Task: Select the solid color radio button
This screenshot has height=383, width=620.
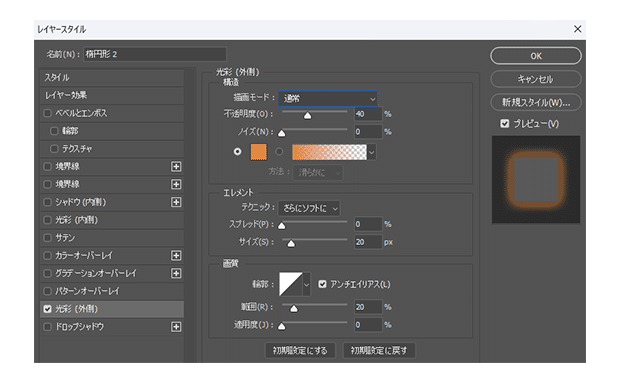Action: click(x=237, y=151)
